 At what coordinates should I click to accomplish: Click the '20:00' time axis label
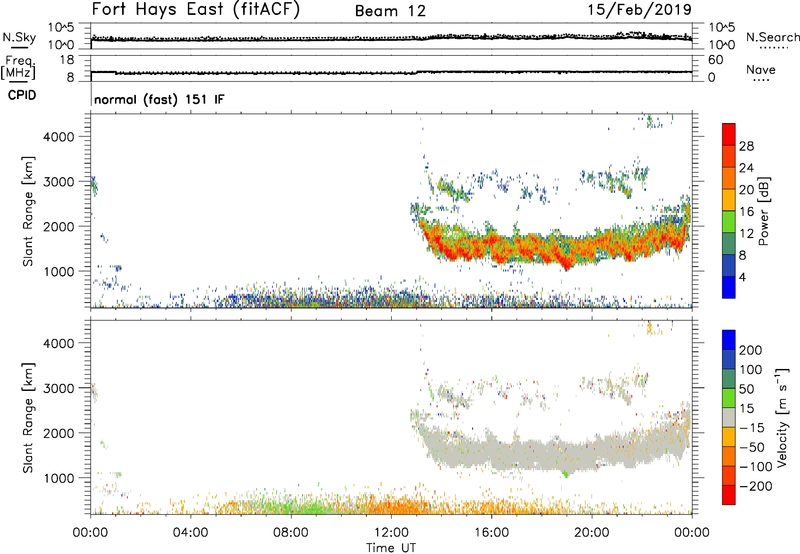(x=591, y=533)
